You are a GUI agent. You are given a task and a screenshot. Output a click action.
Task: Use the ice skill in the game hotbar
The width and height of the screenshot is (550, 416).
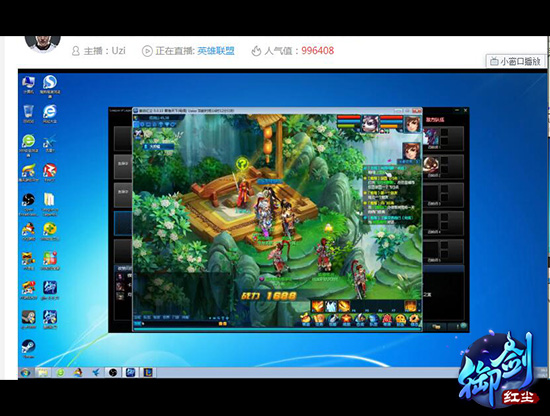pos(331,306)
